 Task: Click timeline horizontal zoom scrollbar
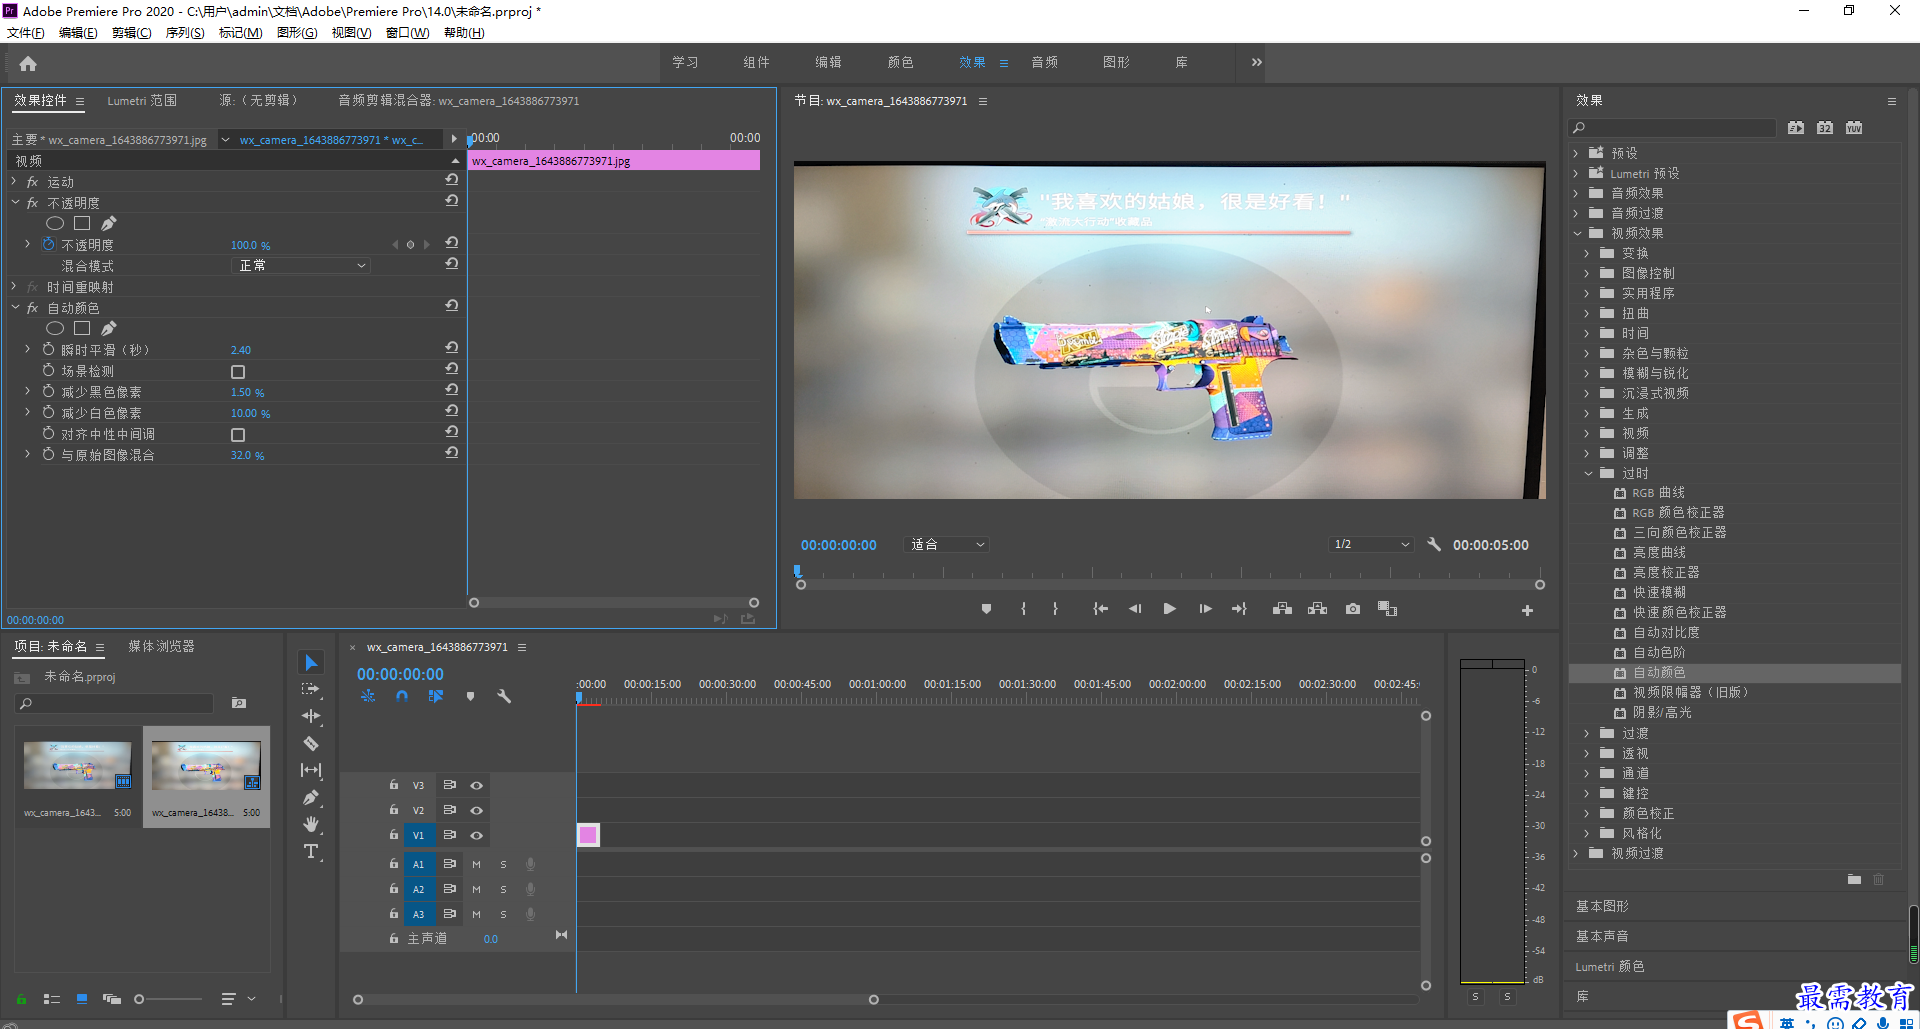point(616,1000)
